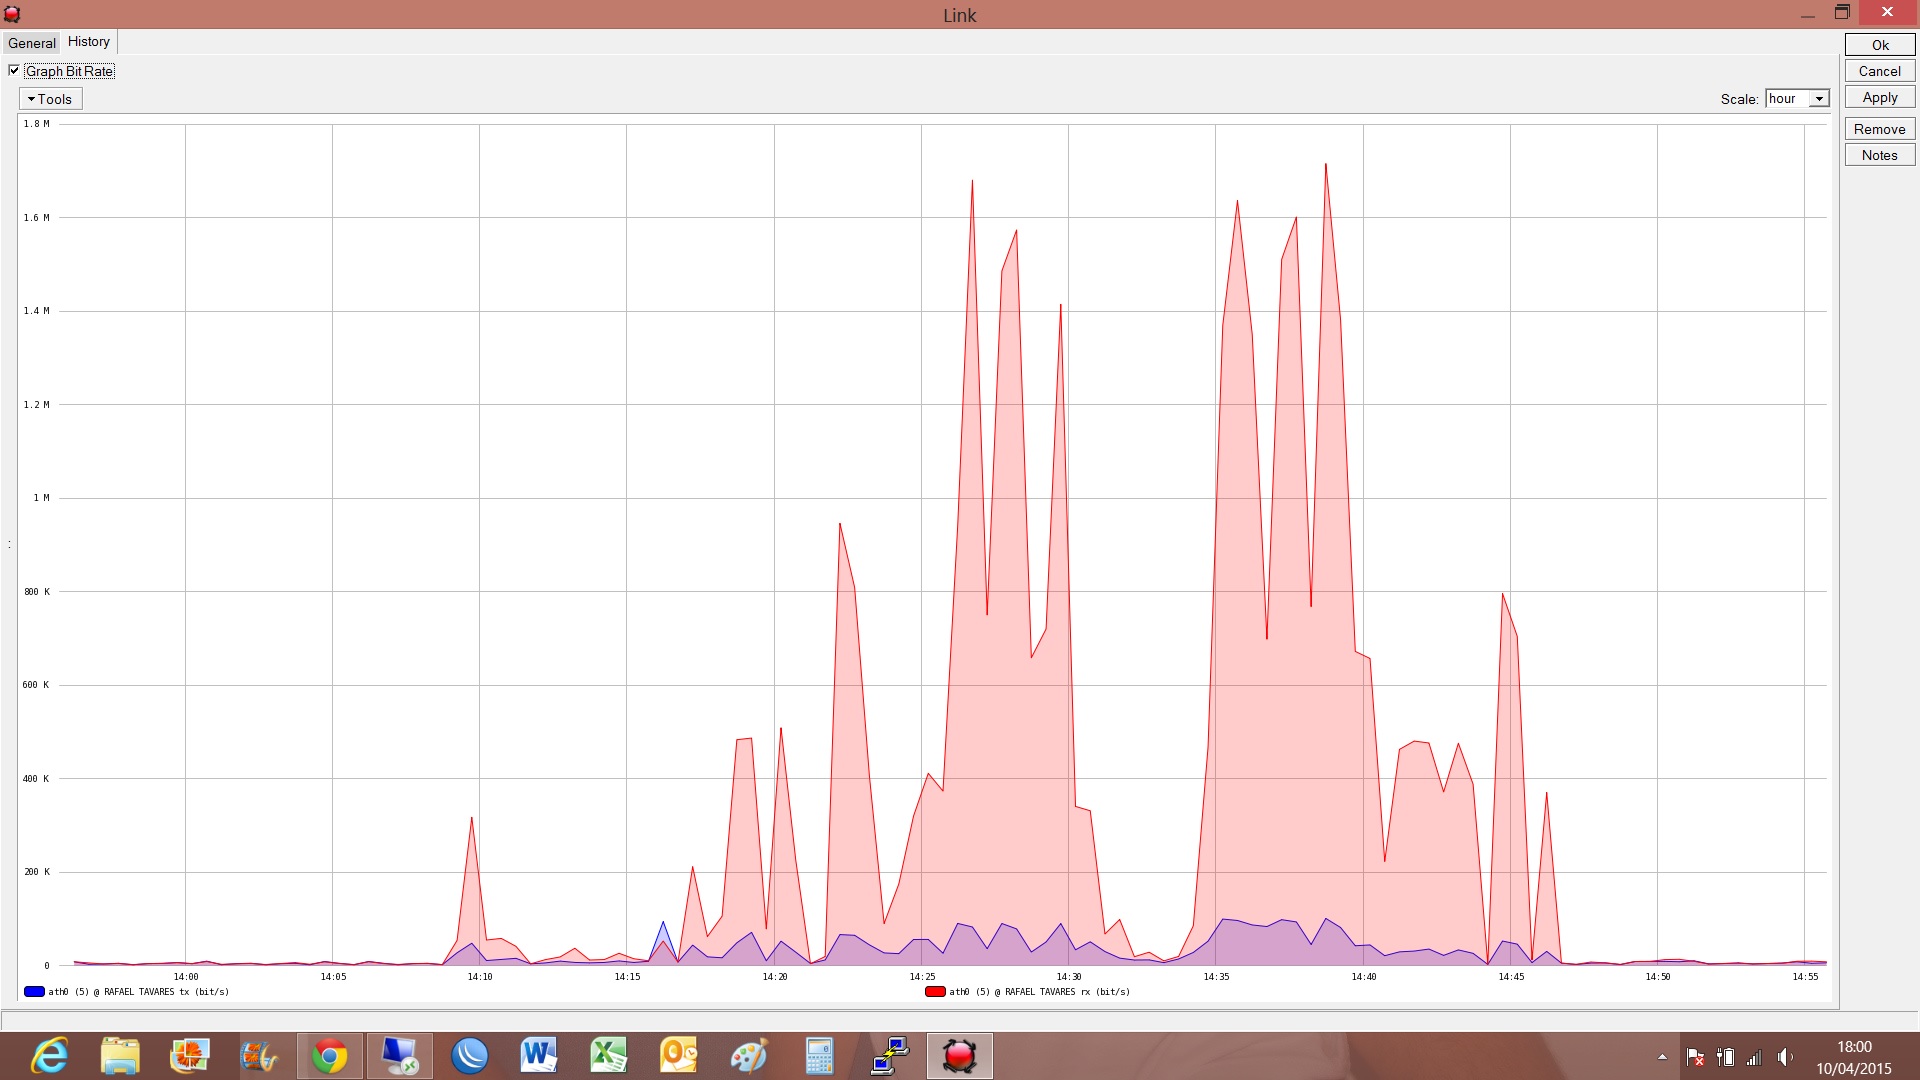The width and height of the screenshot is (1920, 1080).
Task: Uncheck the Graph Bit Rate checkbox
Action: point(14,71)
